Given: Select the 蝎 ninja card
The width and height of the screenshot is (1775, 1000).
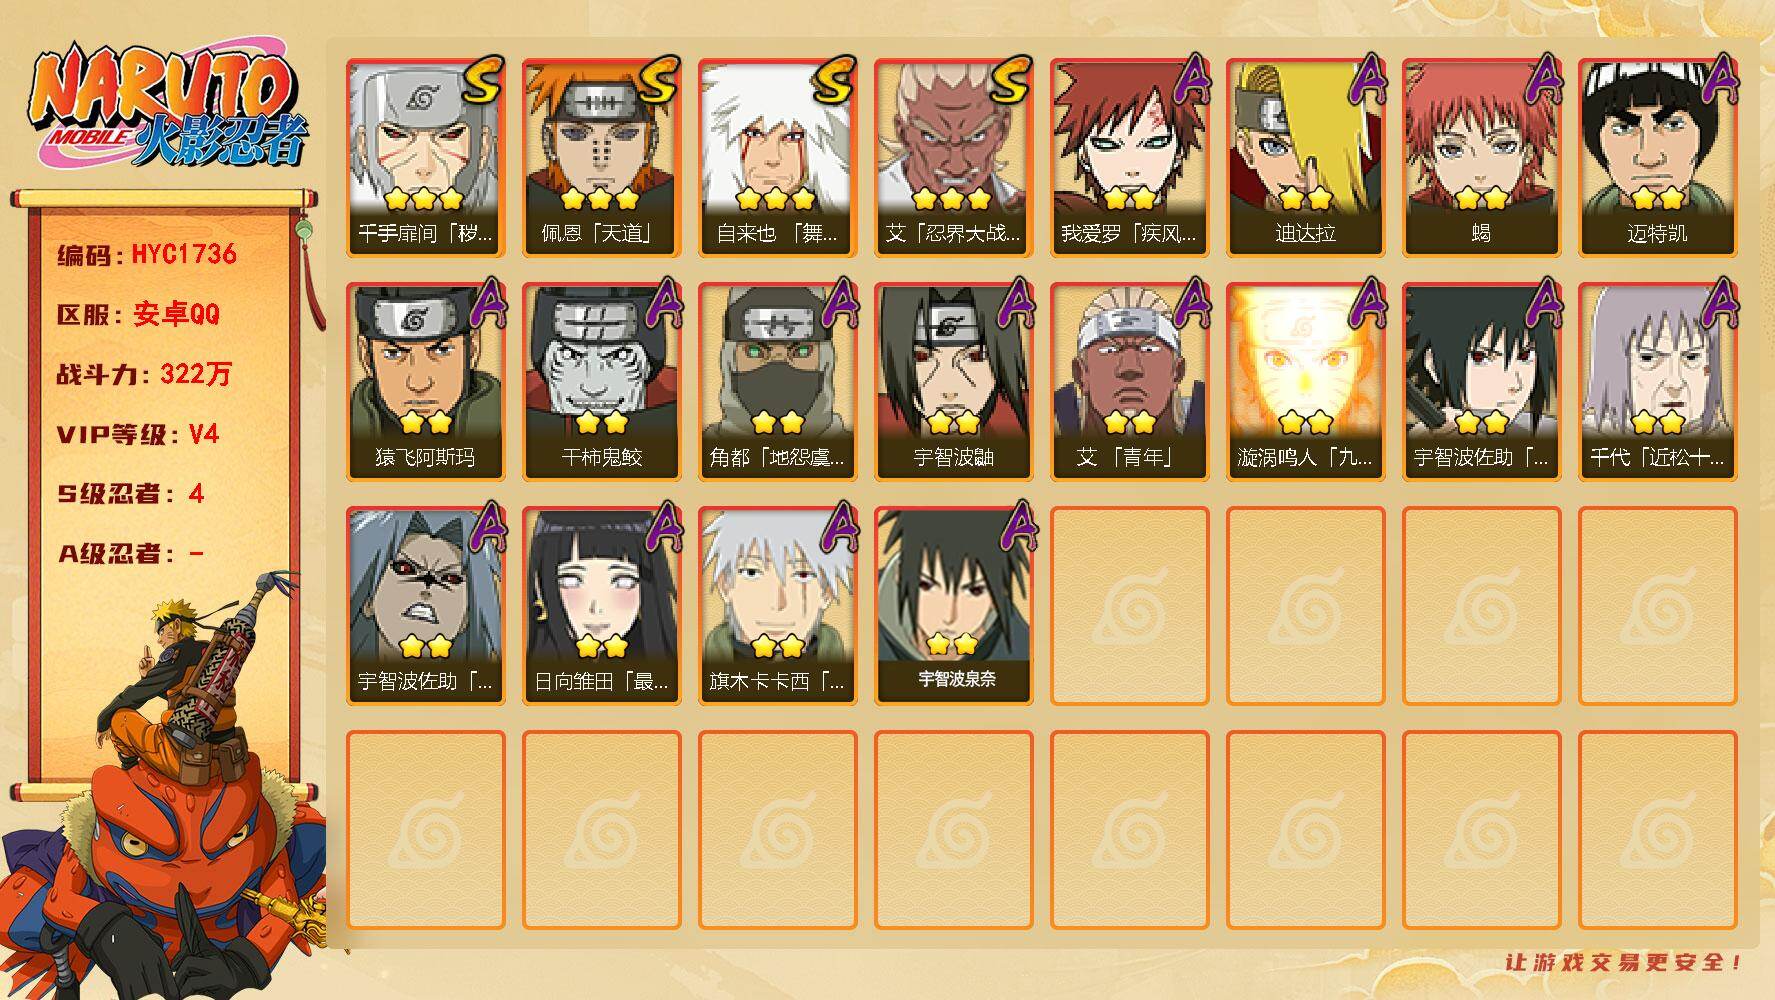Looking at the screenshot, I should point(1481,158).
